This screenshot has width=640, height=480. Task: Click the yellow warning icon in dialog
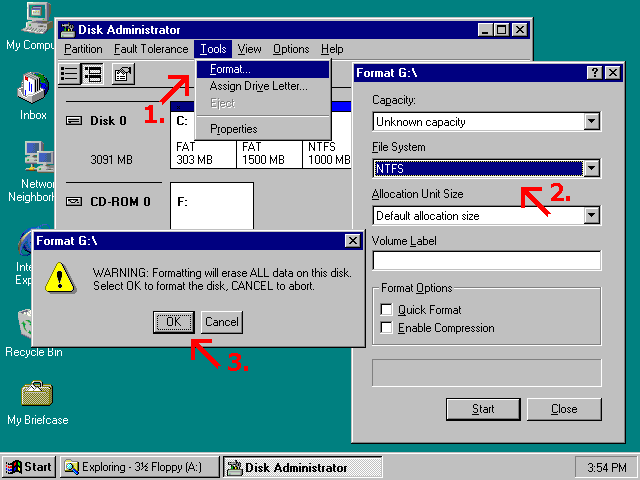click(60, 278)
